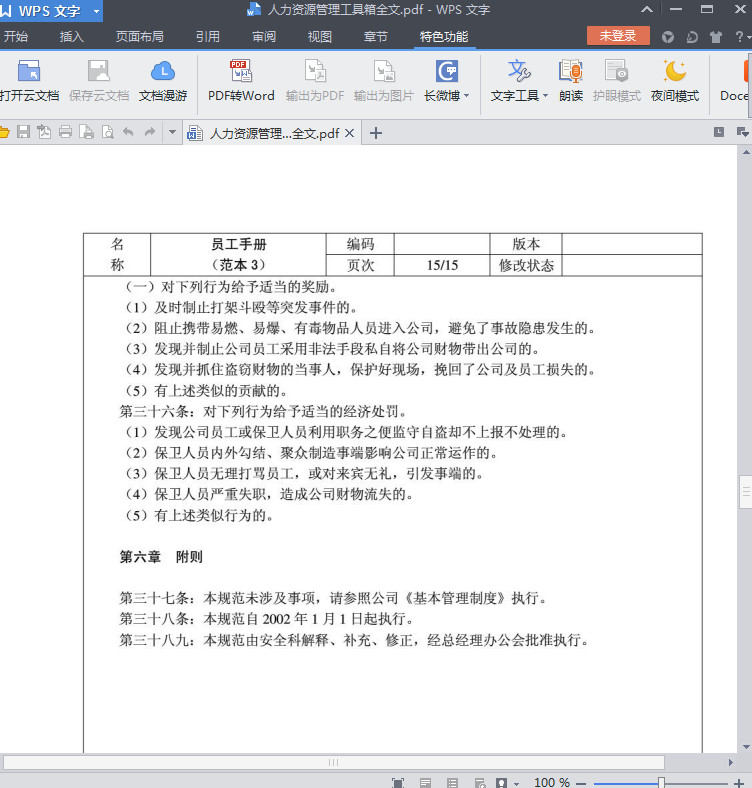Add a new document tab with plus
752x788 pixels.
[375, 133]
